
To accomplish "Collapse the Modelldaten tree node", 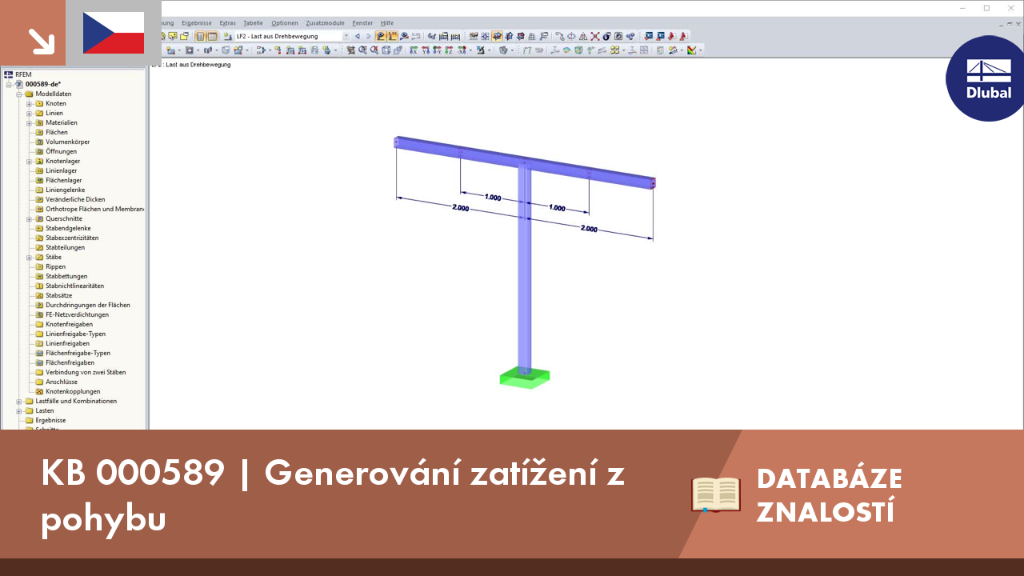I will tap(19, 94).
